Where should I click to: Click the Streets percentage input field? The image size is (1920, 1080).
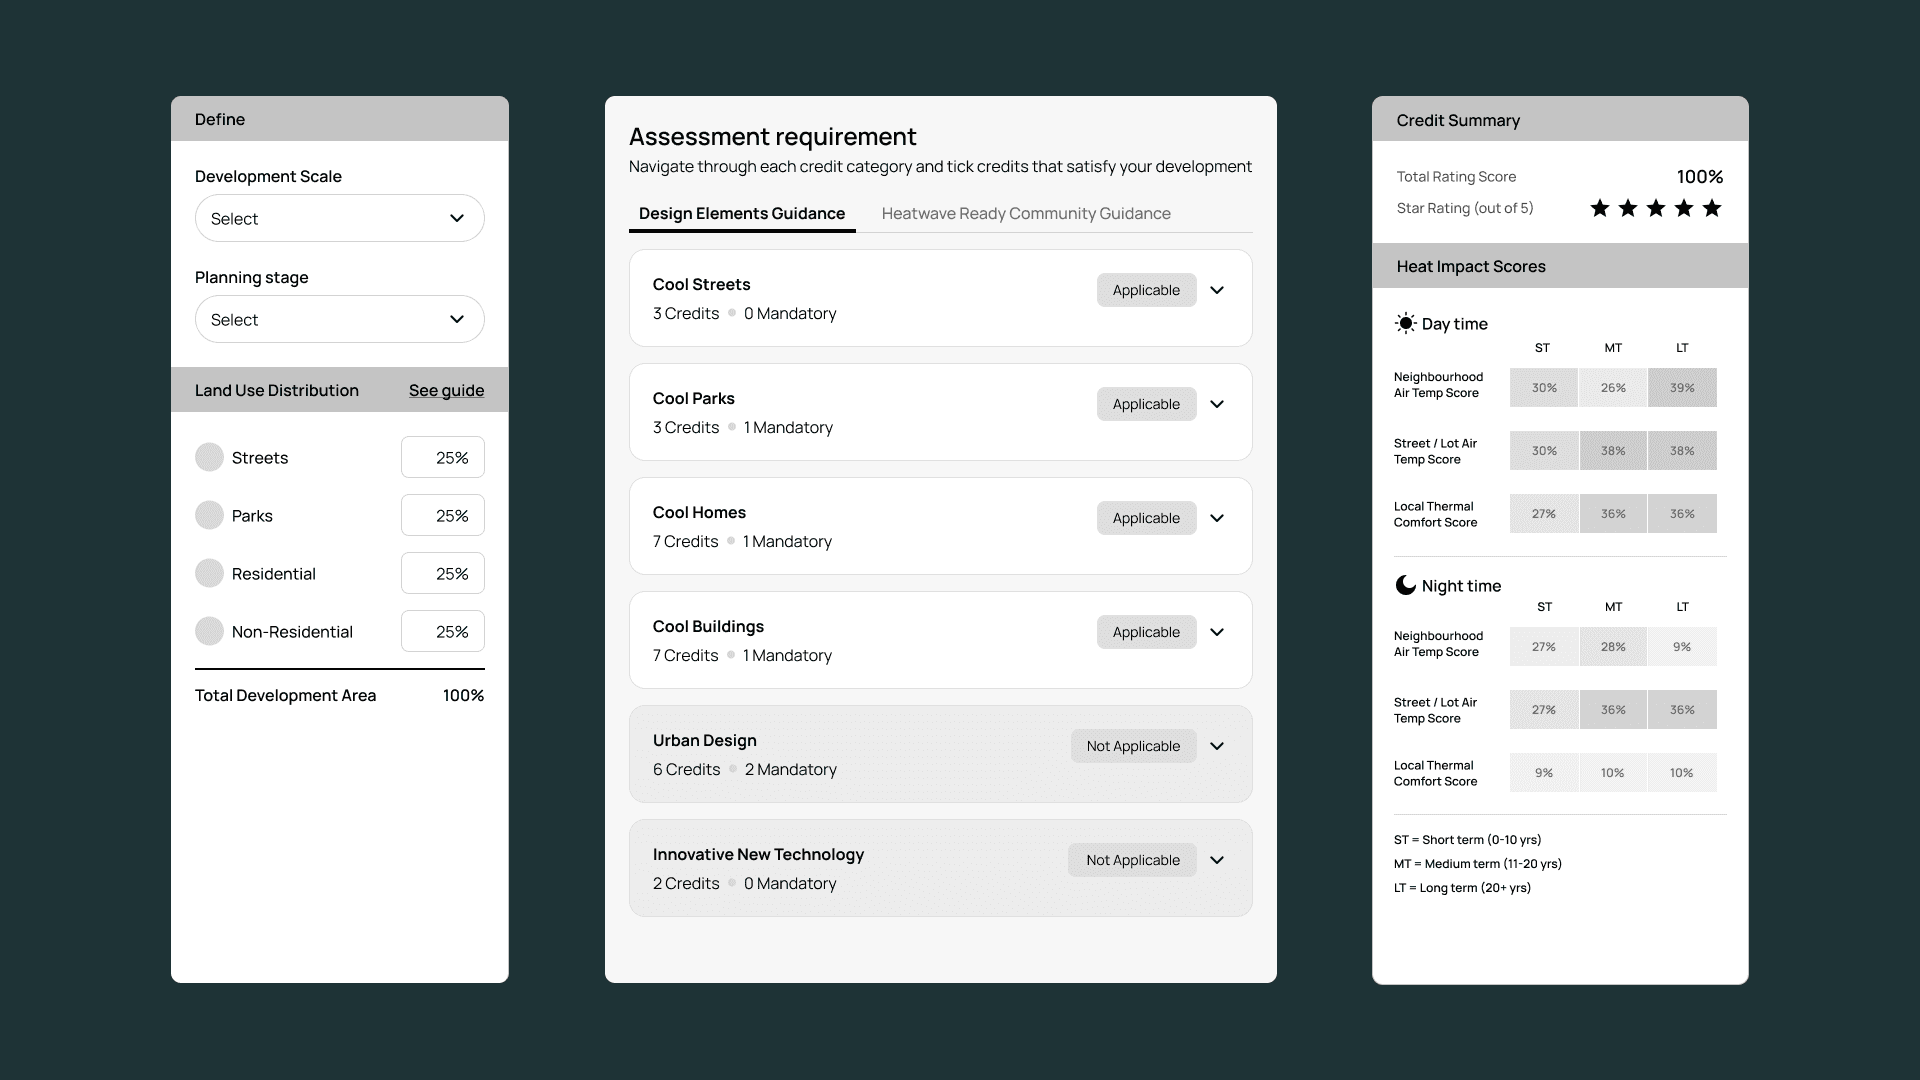(x=442, y=457)
